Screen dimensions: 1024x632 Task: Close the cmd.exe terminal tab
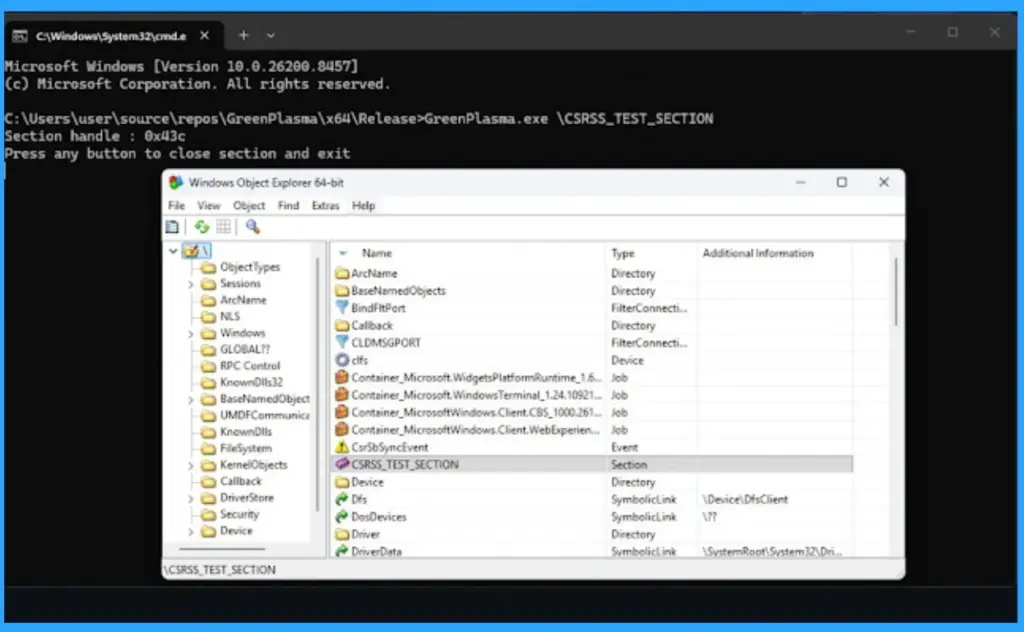point(204,35)
